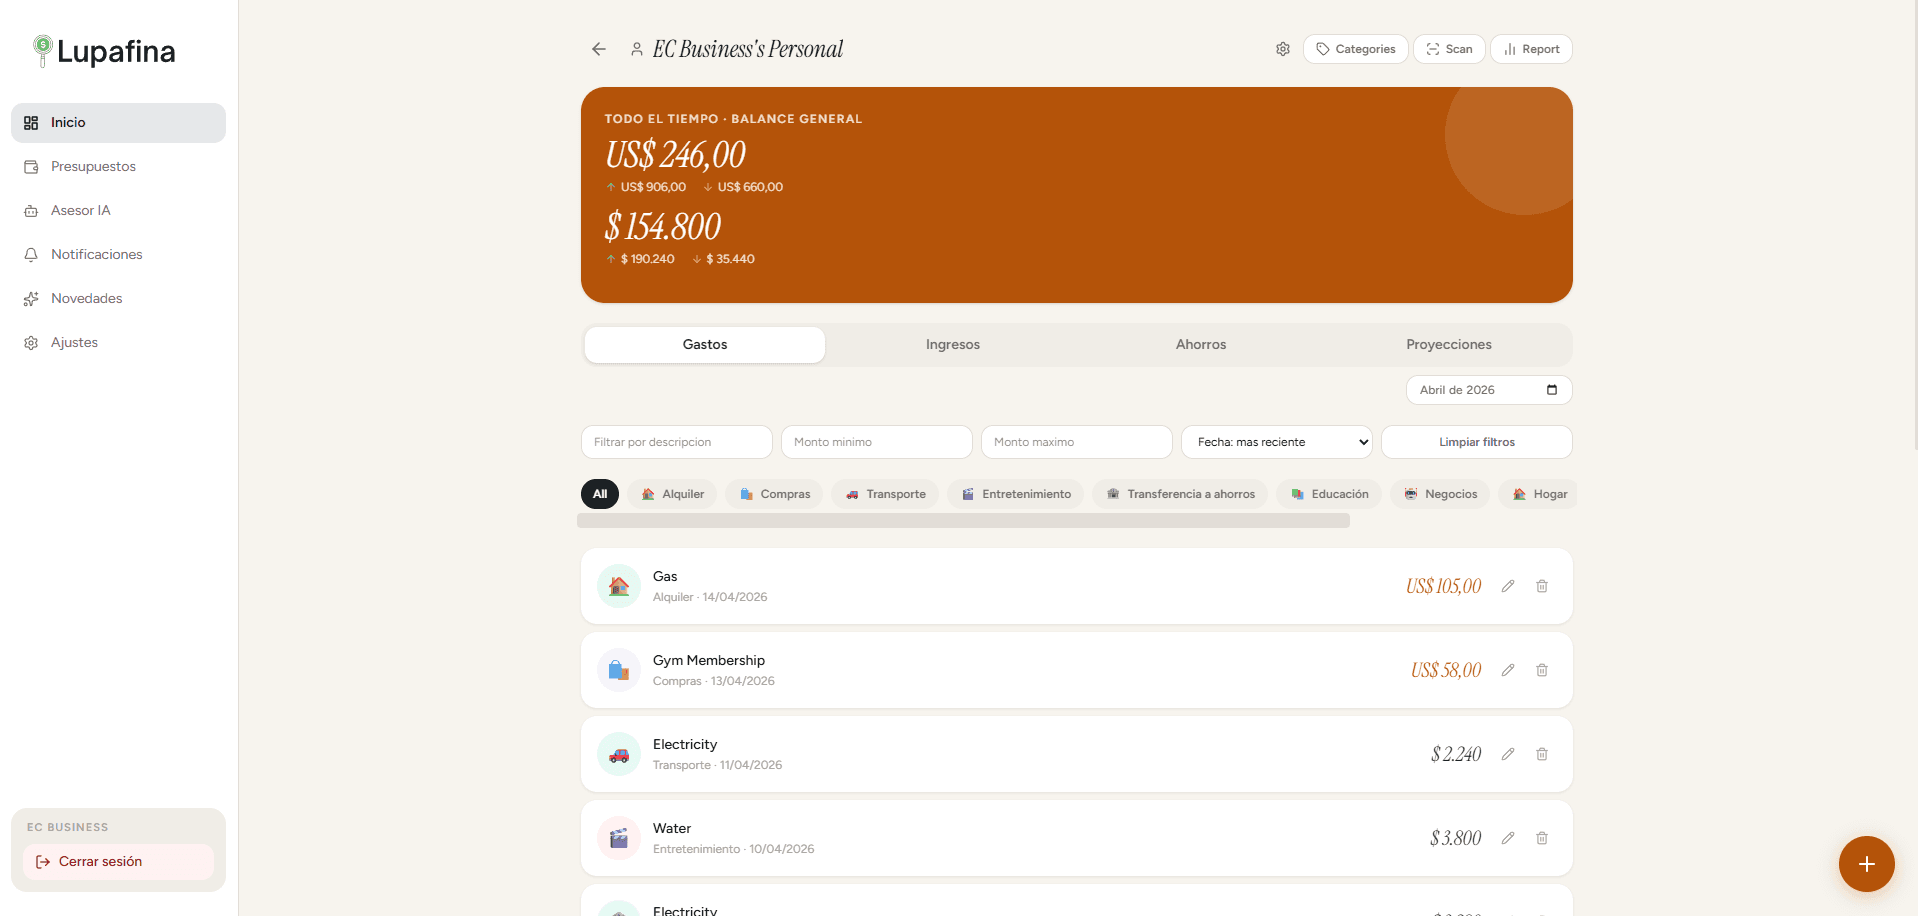Filter by Entretenimiento category
The height and width of the screenshot is (916, 1918).
1015,494
